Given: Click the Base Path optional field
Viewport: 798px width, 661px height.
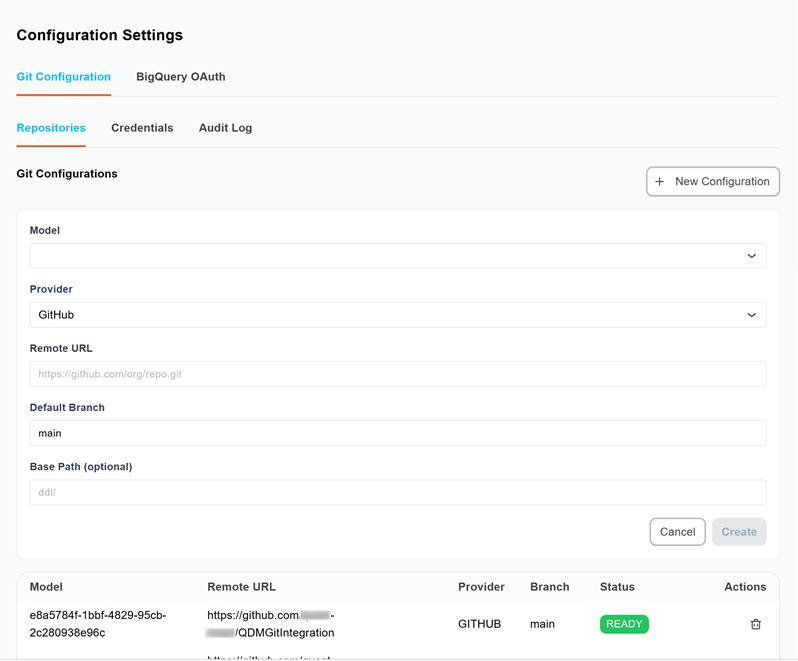Looking at the screenshot, I should point(398,493).
